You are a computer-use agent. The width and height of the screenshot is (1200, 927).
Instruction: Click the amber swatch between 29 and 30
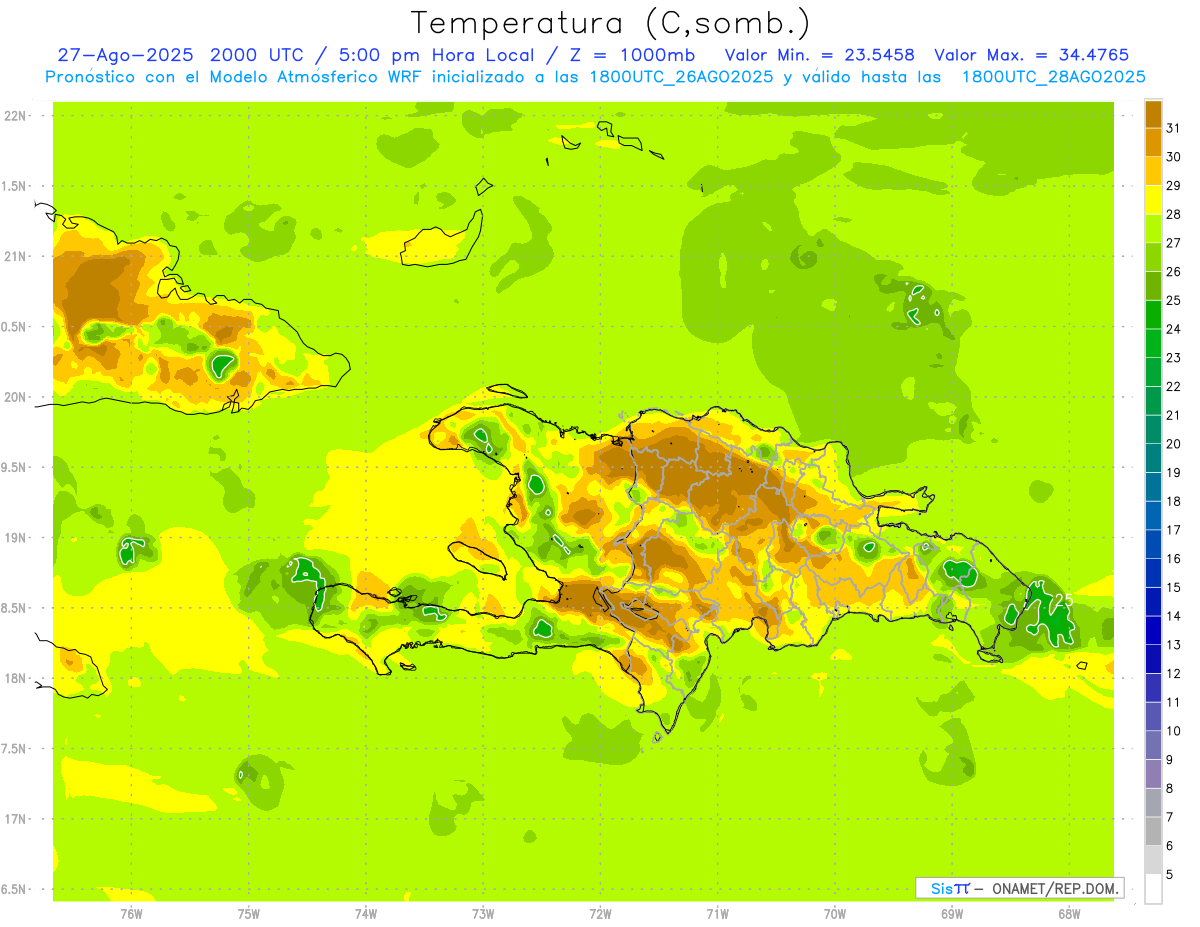tap(1153, 171)
